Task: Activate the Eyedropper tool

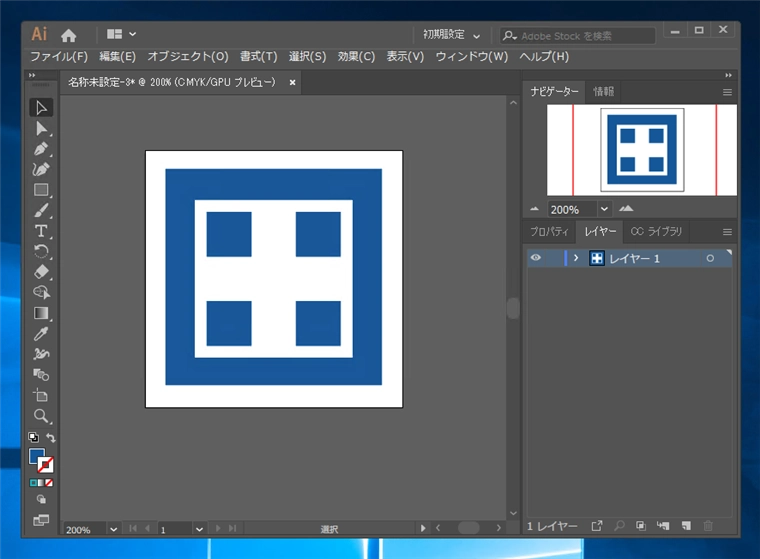Action: (41, 334)
